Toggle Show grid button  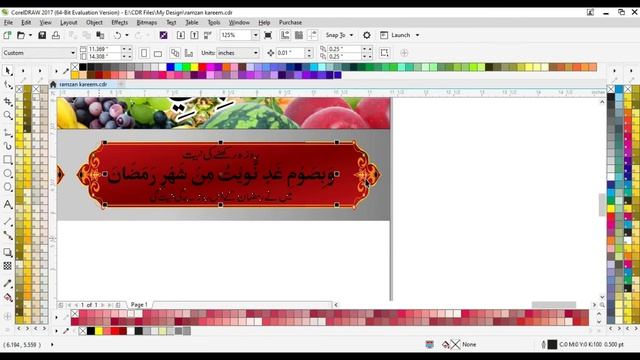299,36
